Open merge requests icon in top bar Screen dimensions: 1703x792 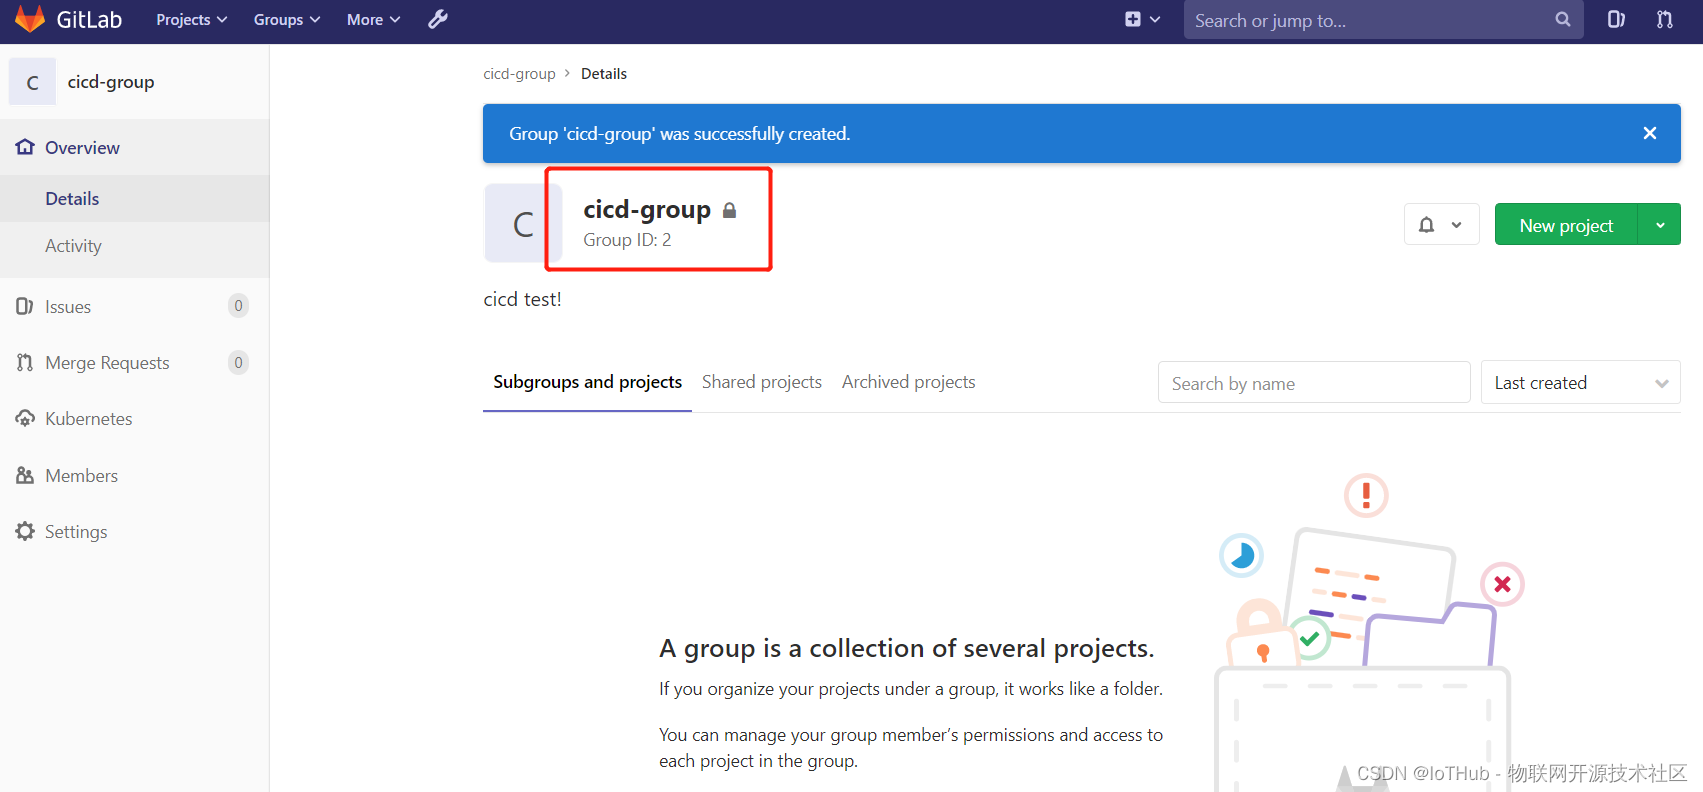(x=1665, y=19)
